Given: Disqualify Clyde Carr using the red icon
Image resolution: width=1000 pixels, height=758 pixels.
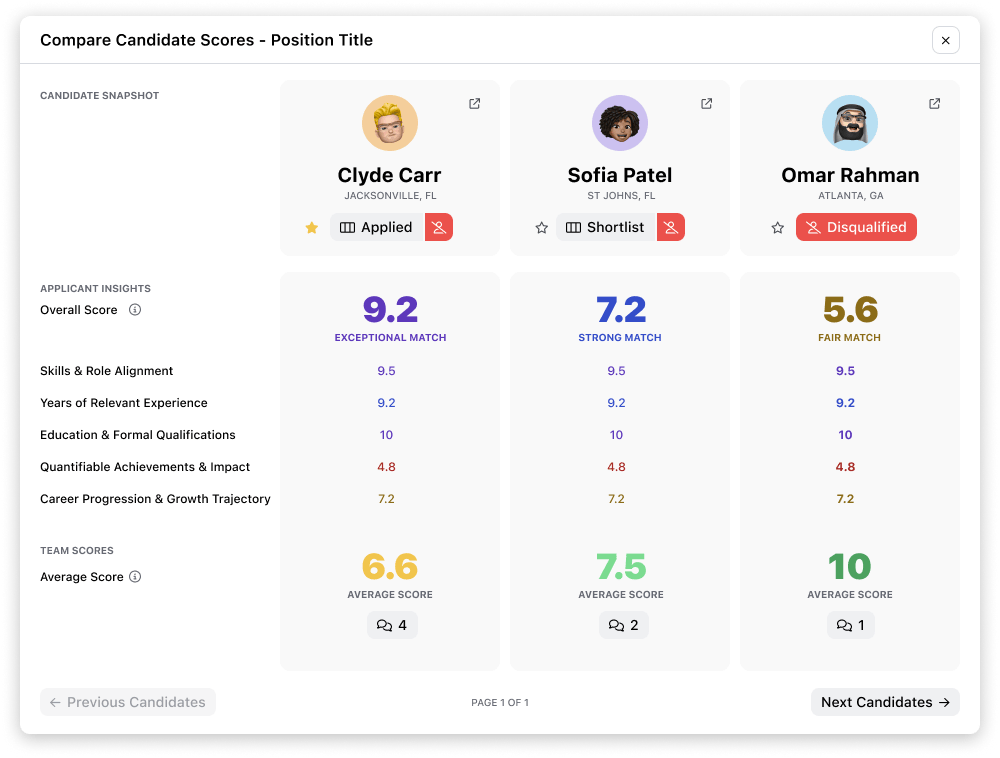Looking at the screenshot, I should tap(439, 227).
